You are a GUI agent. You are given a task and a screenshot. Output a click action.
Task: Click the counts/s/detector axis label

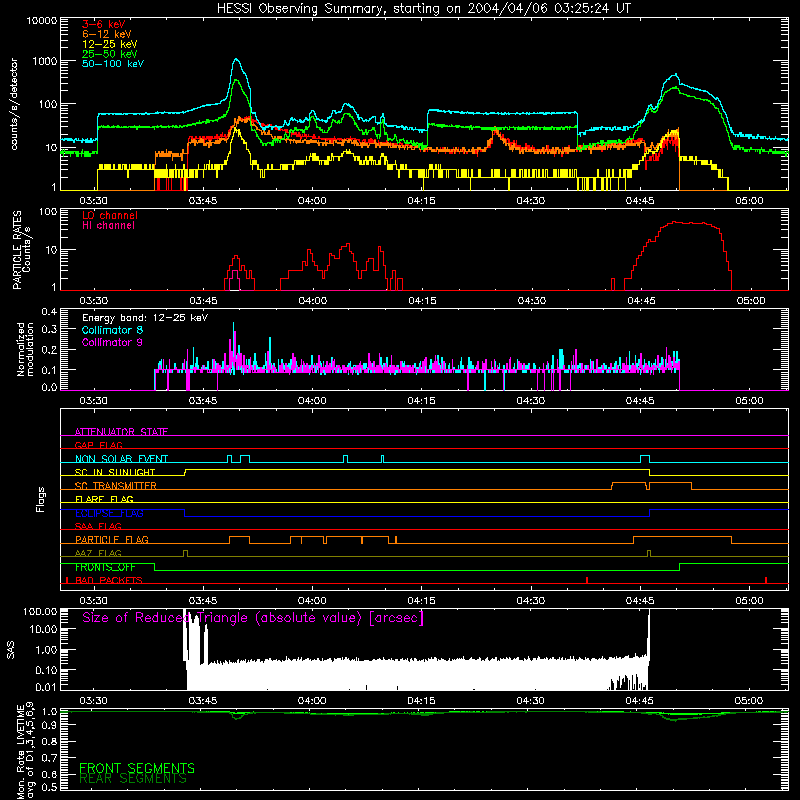pos(14,104)
